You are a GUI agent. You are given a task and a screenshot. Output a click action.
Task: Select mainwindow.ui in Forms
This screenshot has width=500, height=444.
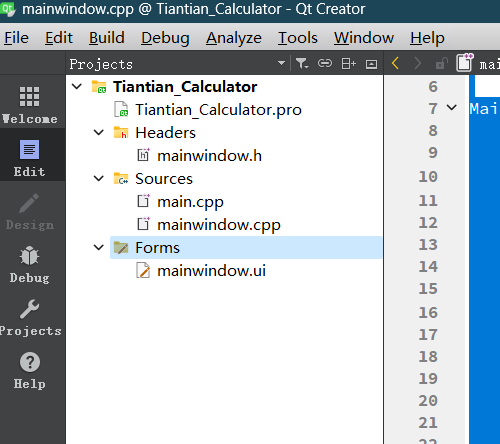(211, 271)
